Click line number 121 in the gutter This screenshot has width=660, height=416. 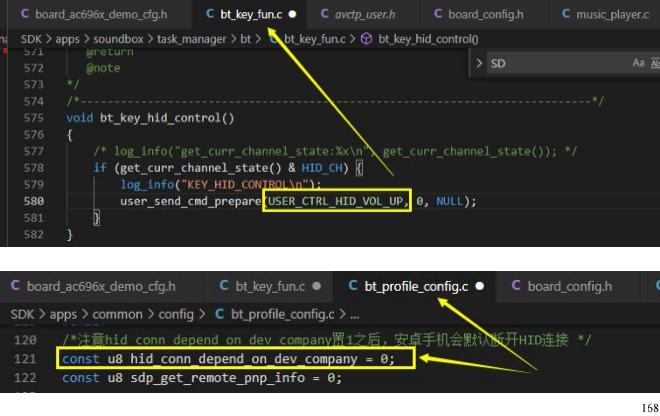click(x=25, y=359)
